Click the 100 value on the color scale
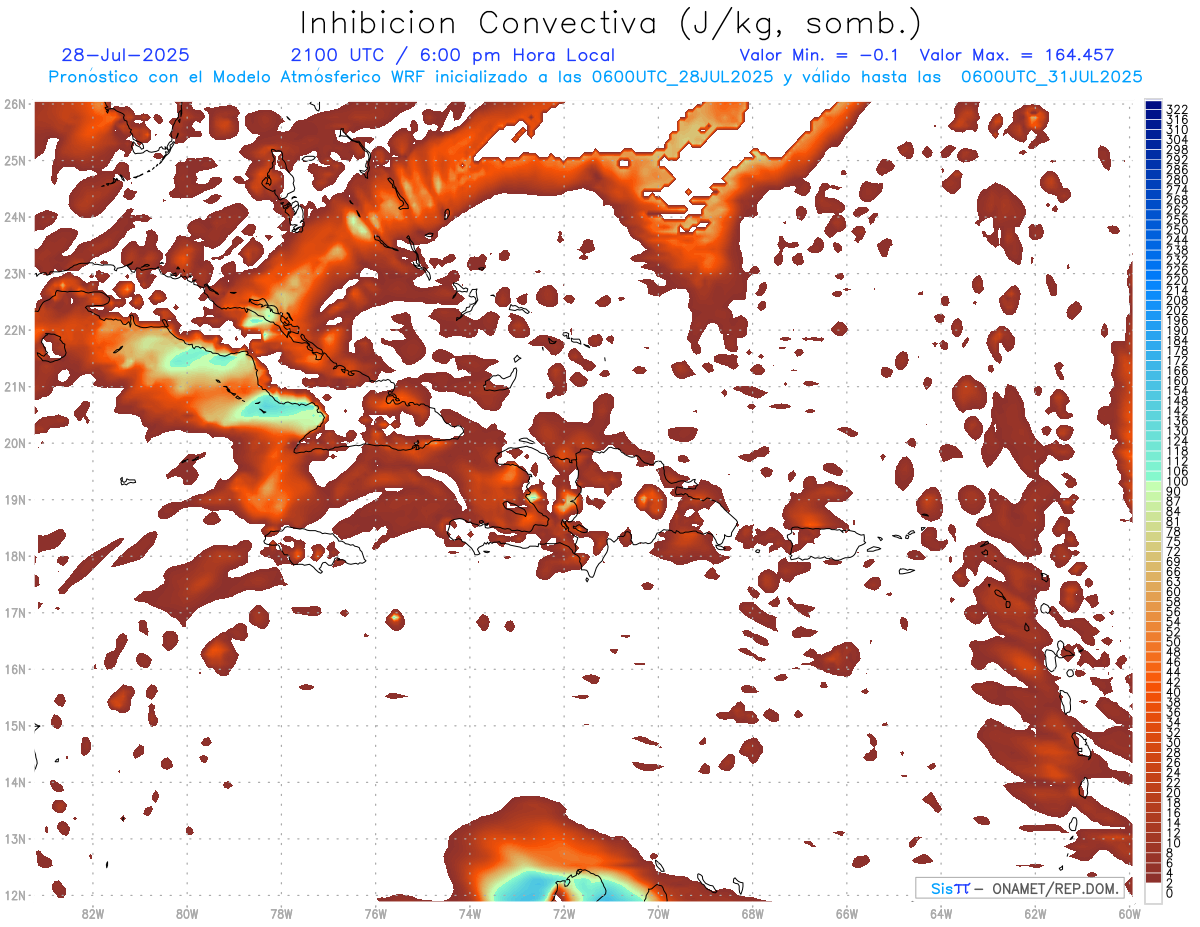This screenshot has width=1200, height=927. point(1177,482)
